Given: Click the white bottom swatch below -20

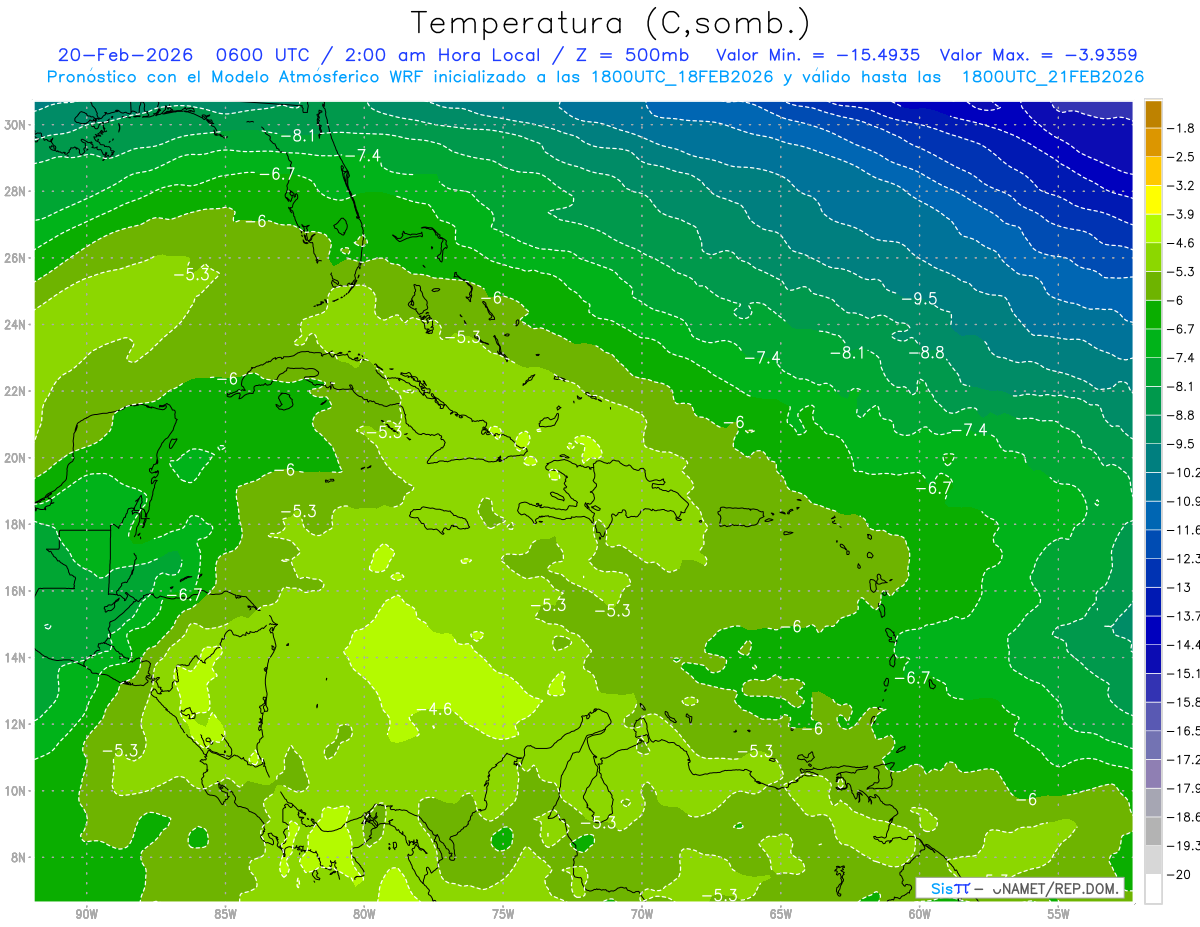Looking at the screenshot, I should point(1153,888).
